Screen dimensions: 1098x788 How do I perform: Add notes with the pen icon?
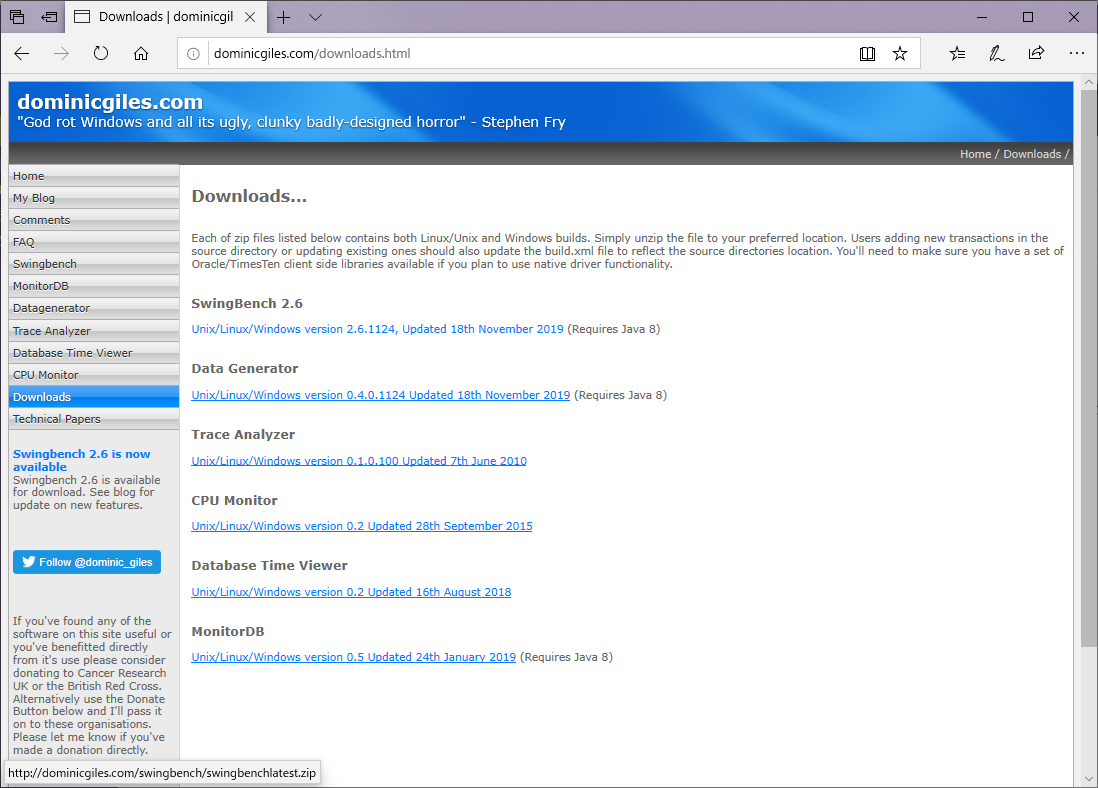pyautogui.click(x=996, y=53)
